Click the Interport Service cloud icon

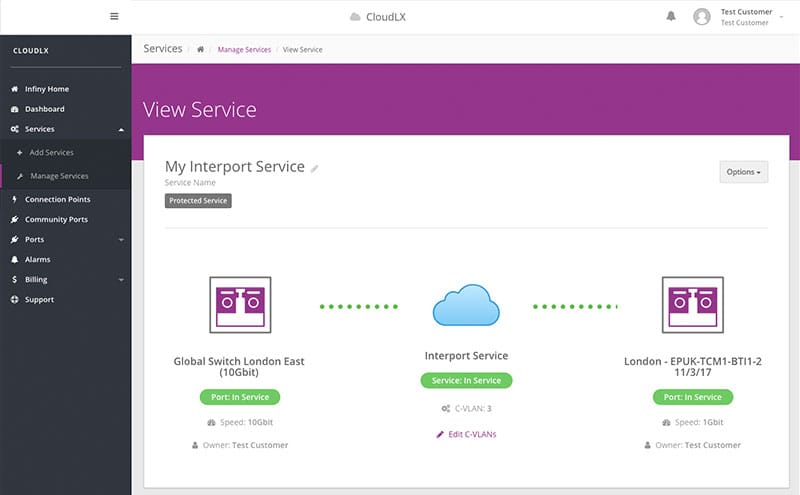click(466, 305)
